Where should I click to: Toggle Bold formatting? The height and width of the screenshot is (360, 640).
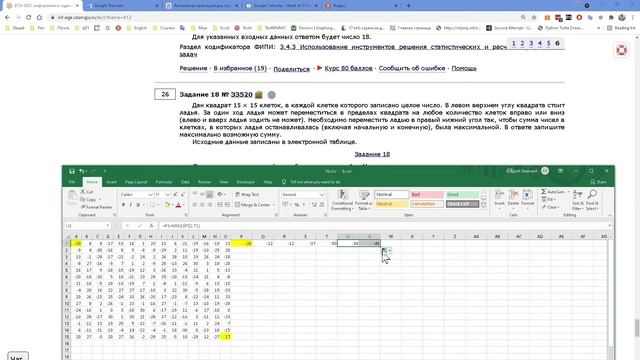point(123,205)
